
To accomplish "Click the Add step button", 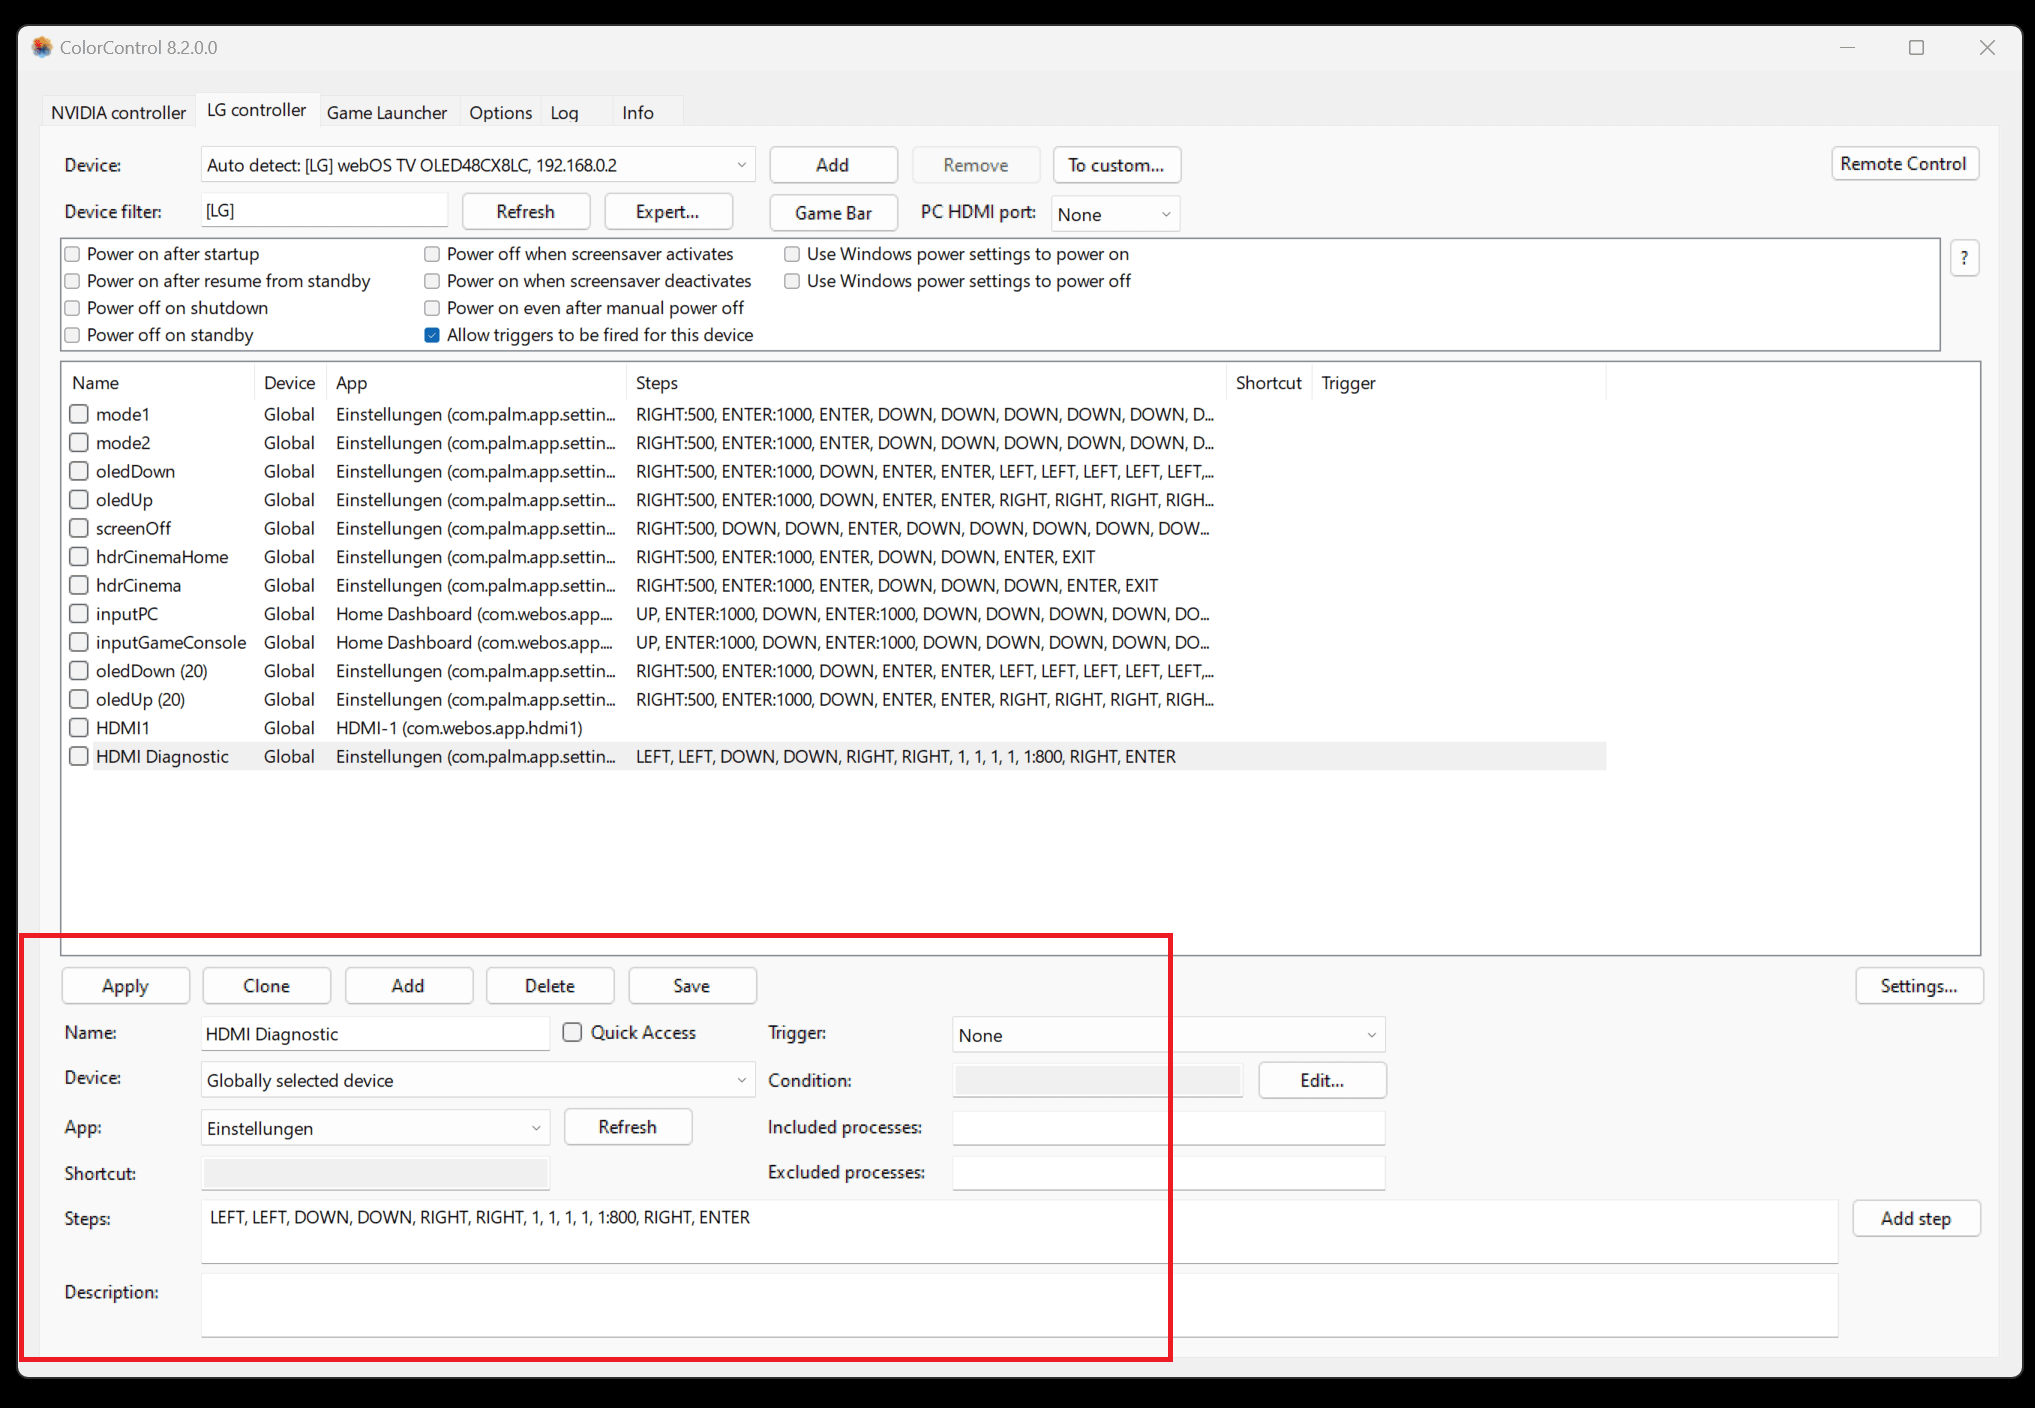I will click(x=1916, y=1218).
